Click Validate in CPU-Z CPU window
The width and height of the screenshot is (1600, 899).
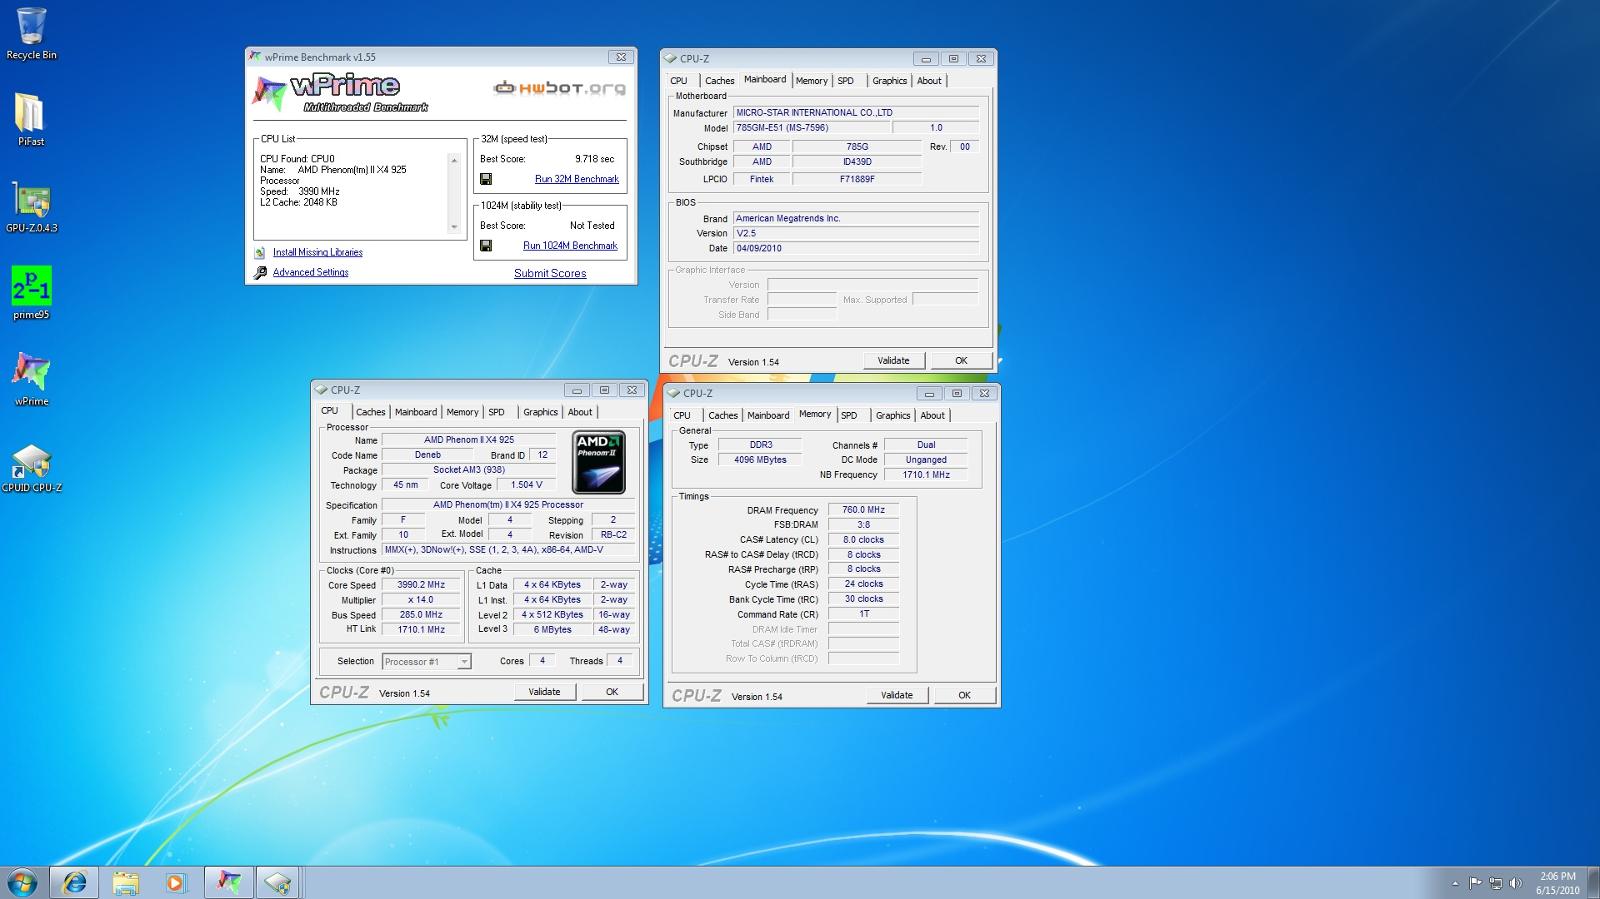coord(544,692)
